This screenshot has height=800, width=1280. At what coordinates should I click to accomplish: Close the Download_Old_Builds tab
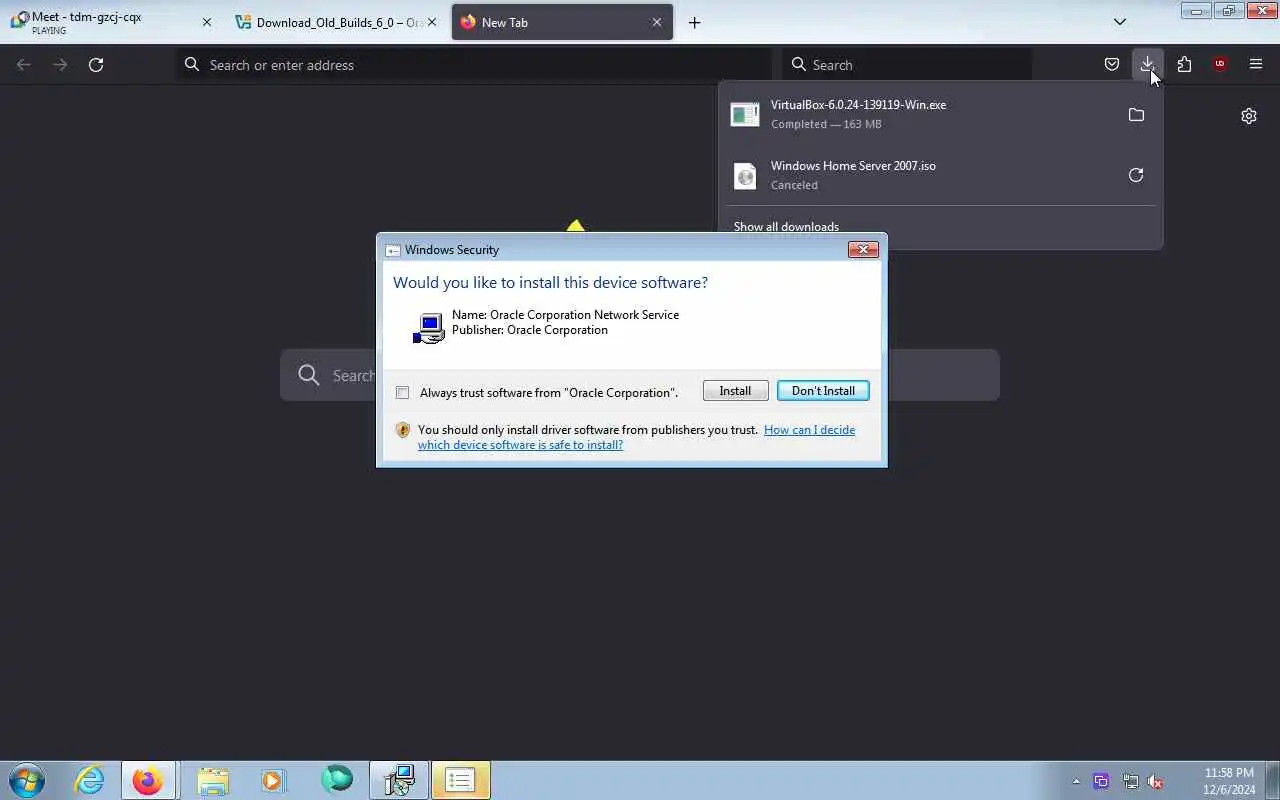[433, 22]
